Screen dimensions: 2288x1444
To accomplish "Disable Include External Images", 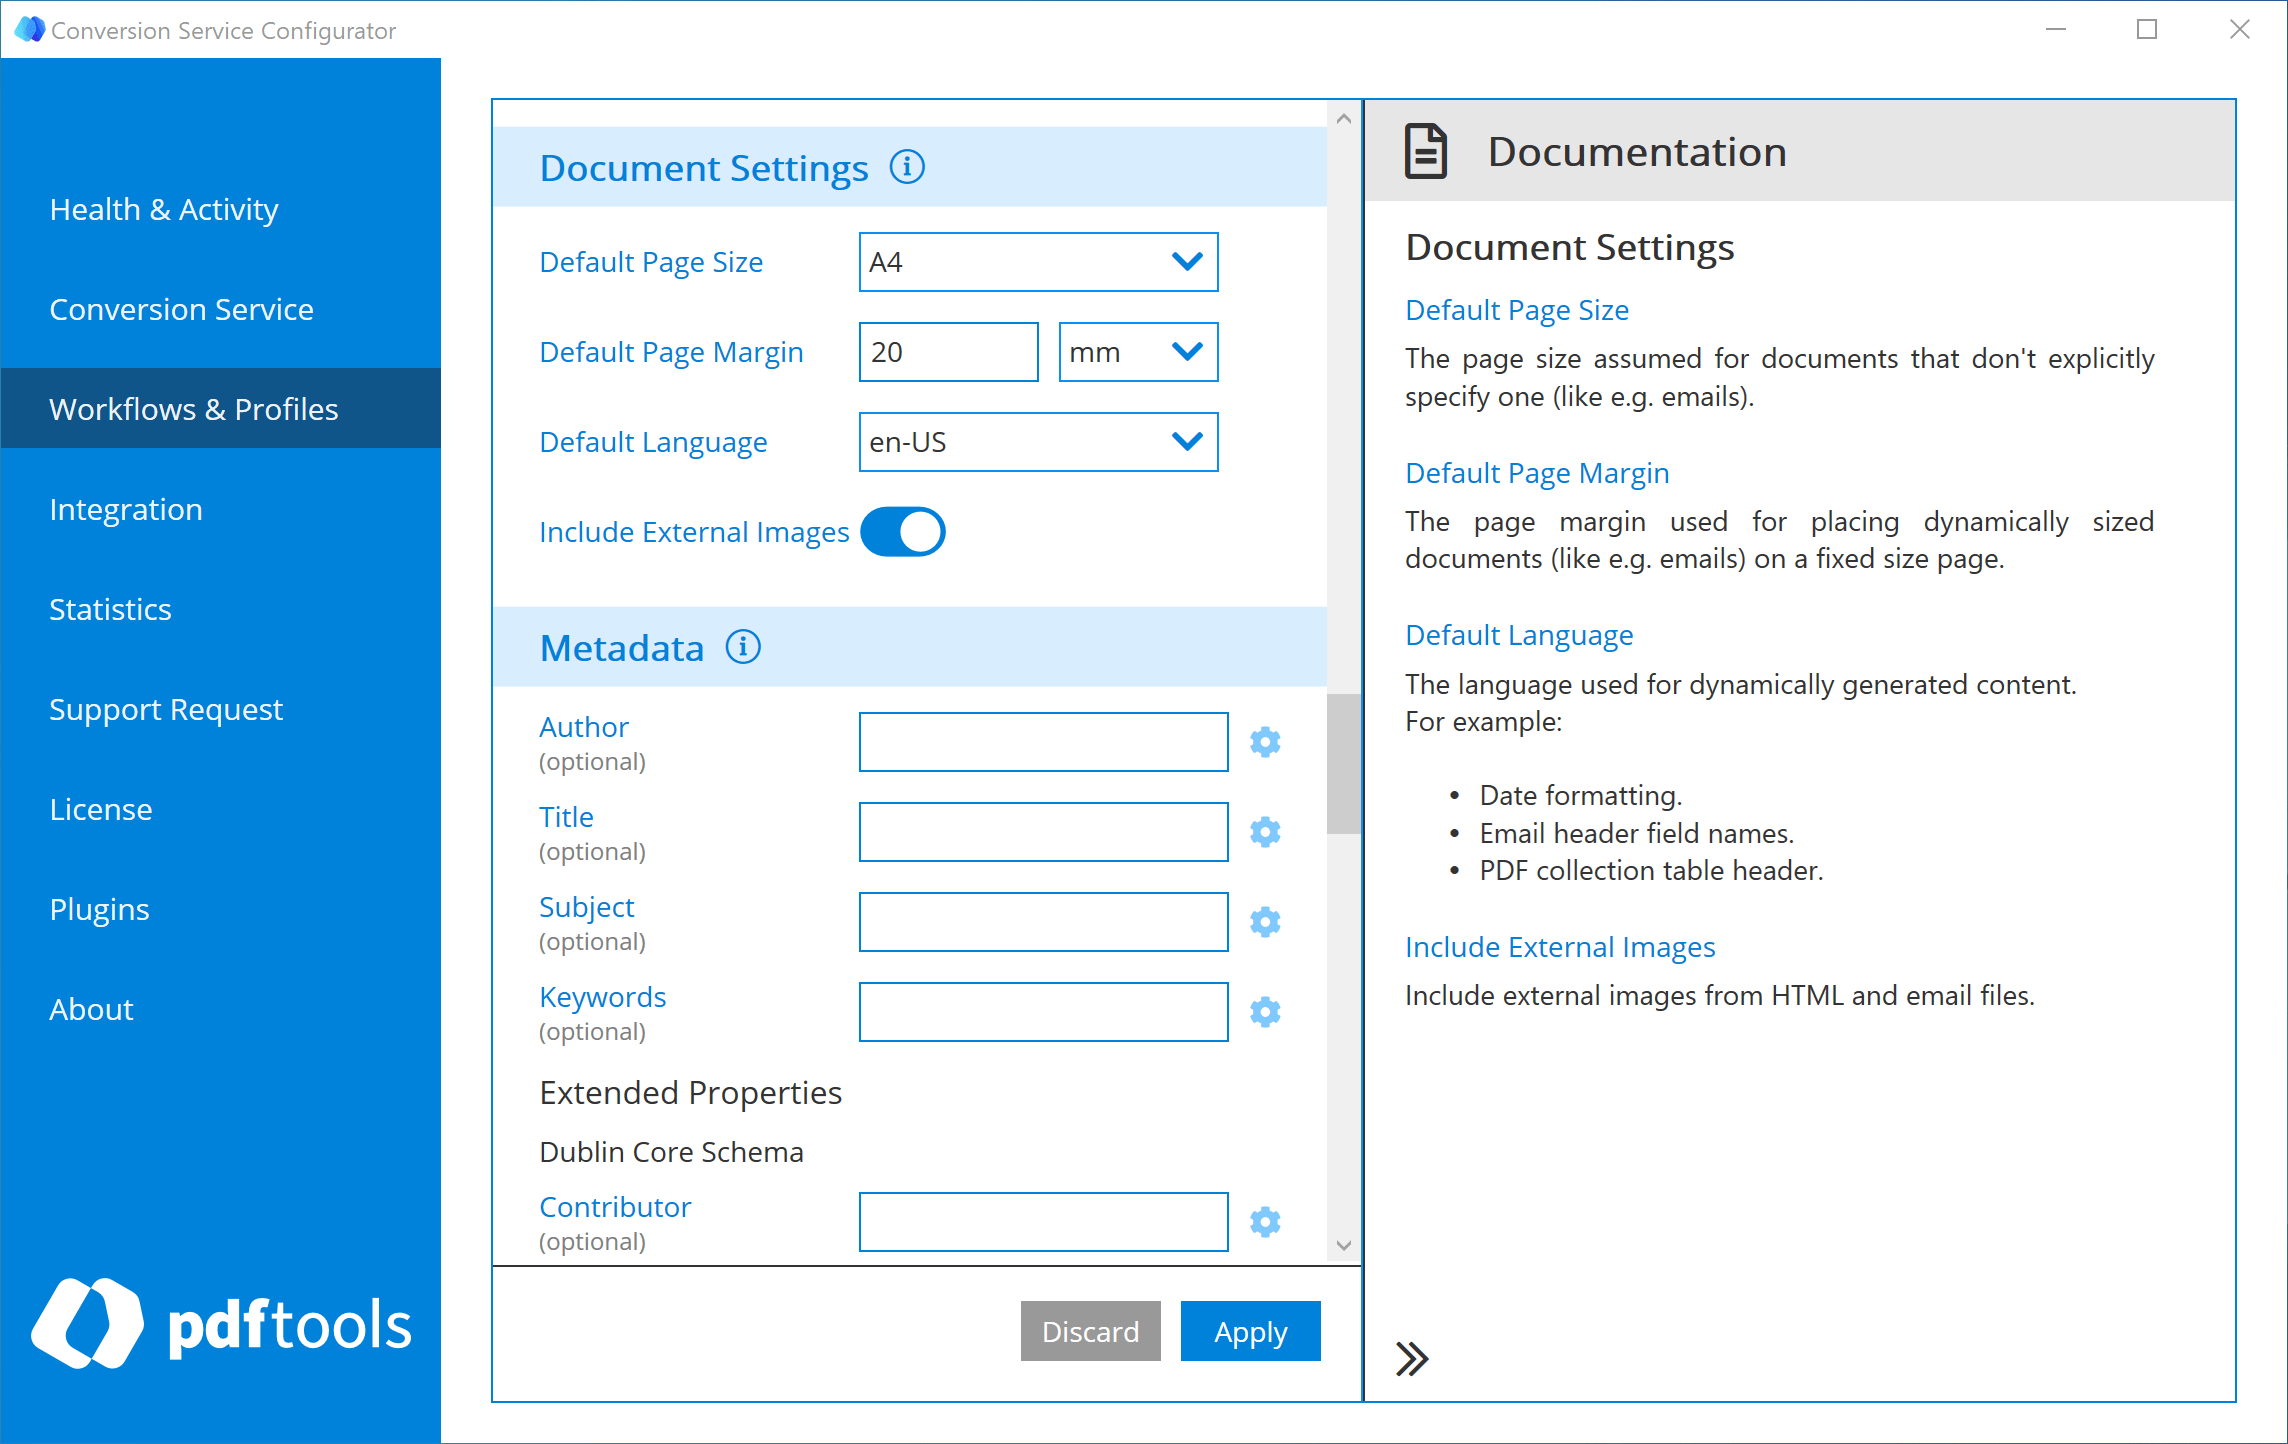I will (x=903, y=531).
